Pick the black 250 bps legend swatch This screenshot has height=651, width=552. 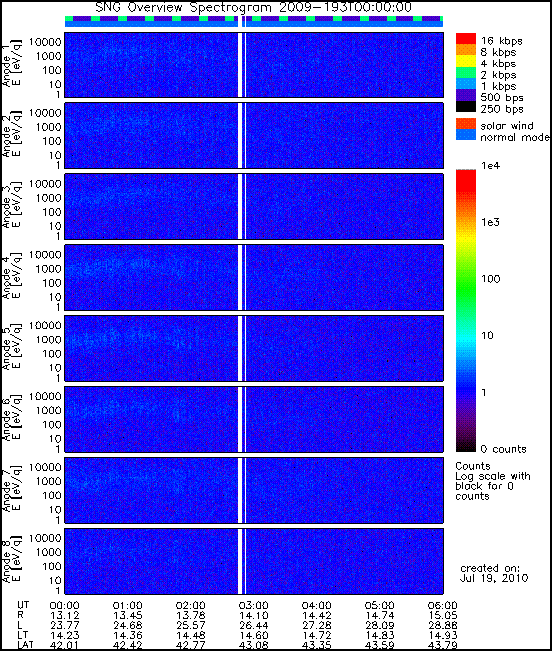click(466, 106)
